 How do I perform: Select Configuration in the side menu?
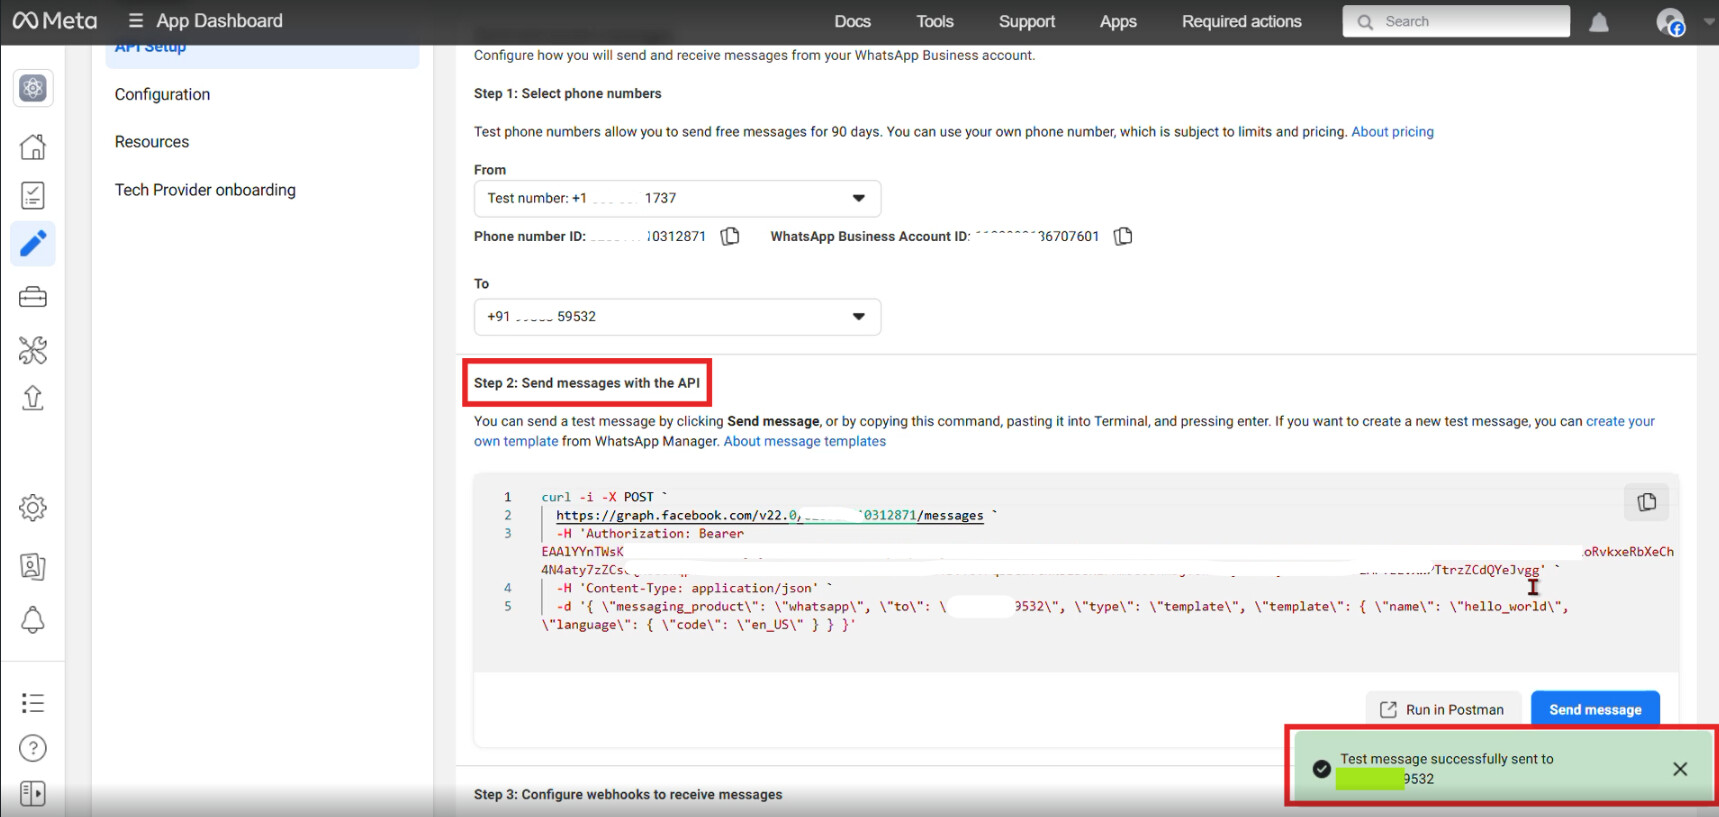(162, 94)
